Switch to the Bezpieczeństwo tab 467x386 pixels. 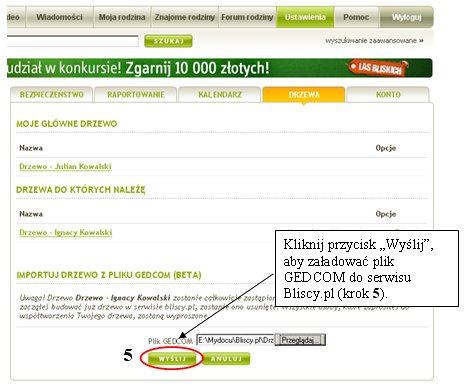click(52, 95)
